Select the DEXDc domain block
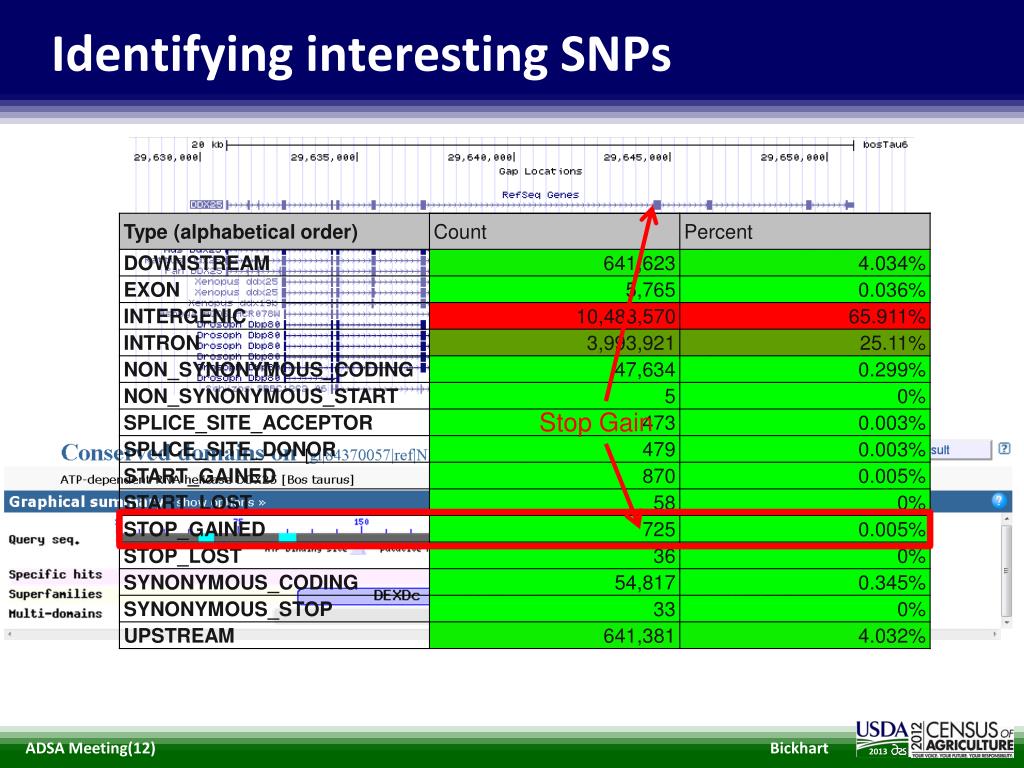The image size is (1024, 768). click(x=363, y=596)
